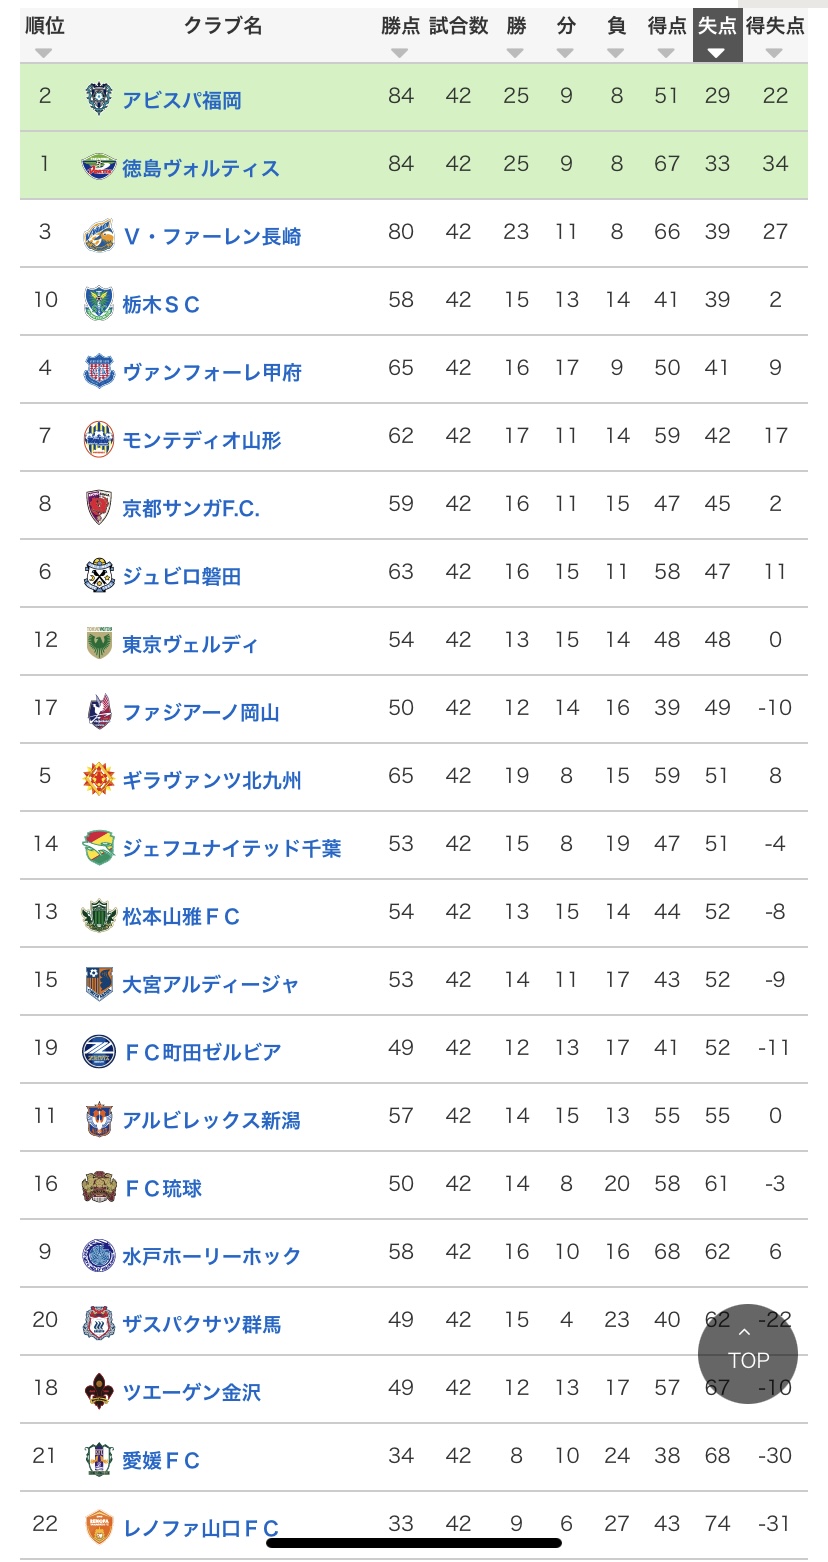Image resolution: width=828 pixels, height=1562 pixels.
Task: Sort by 順位 rank column header
Action: 44,36
